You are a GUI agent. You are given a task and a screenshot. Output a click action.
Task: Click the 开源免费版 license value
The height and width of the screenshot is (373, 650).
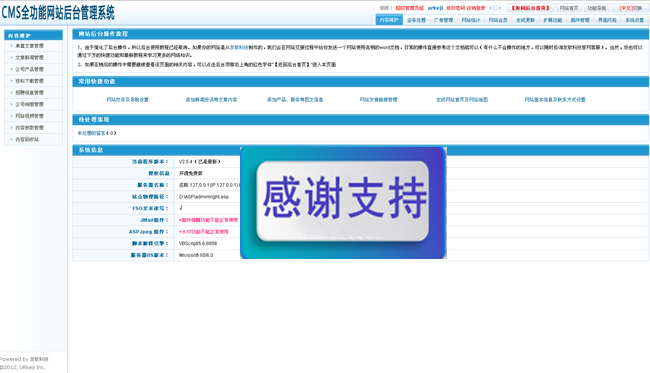click(x=191, y=173)
